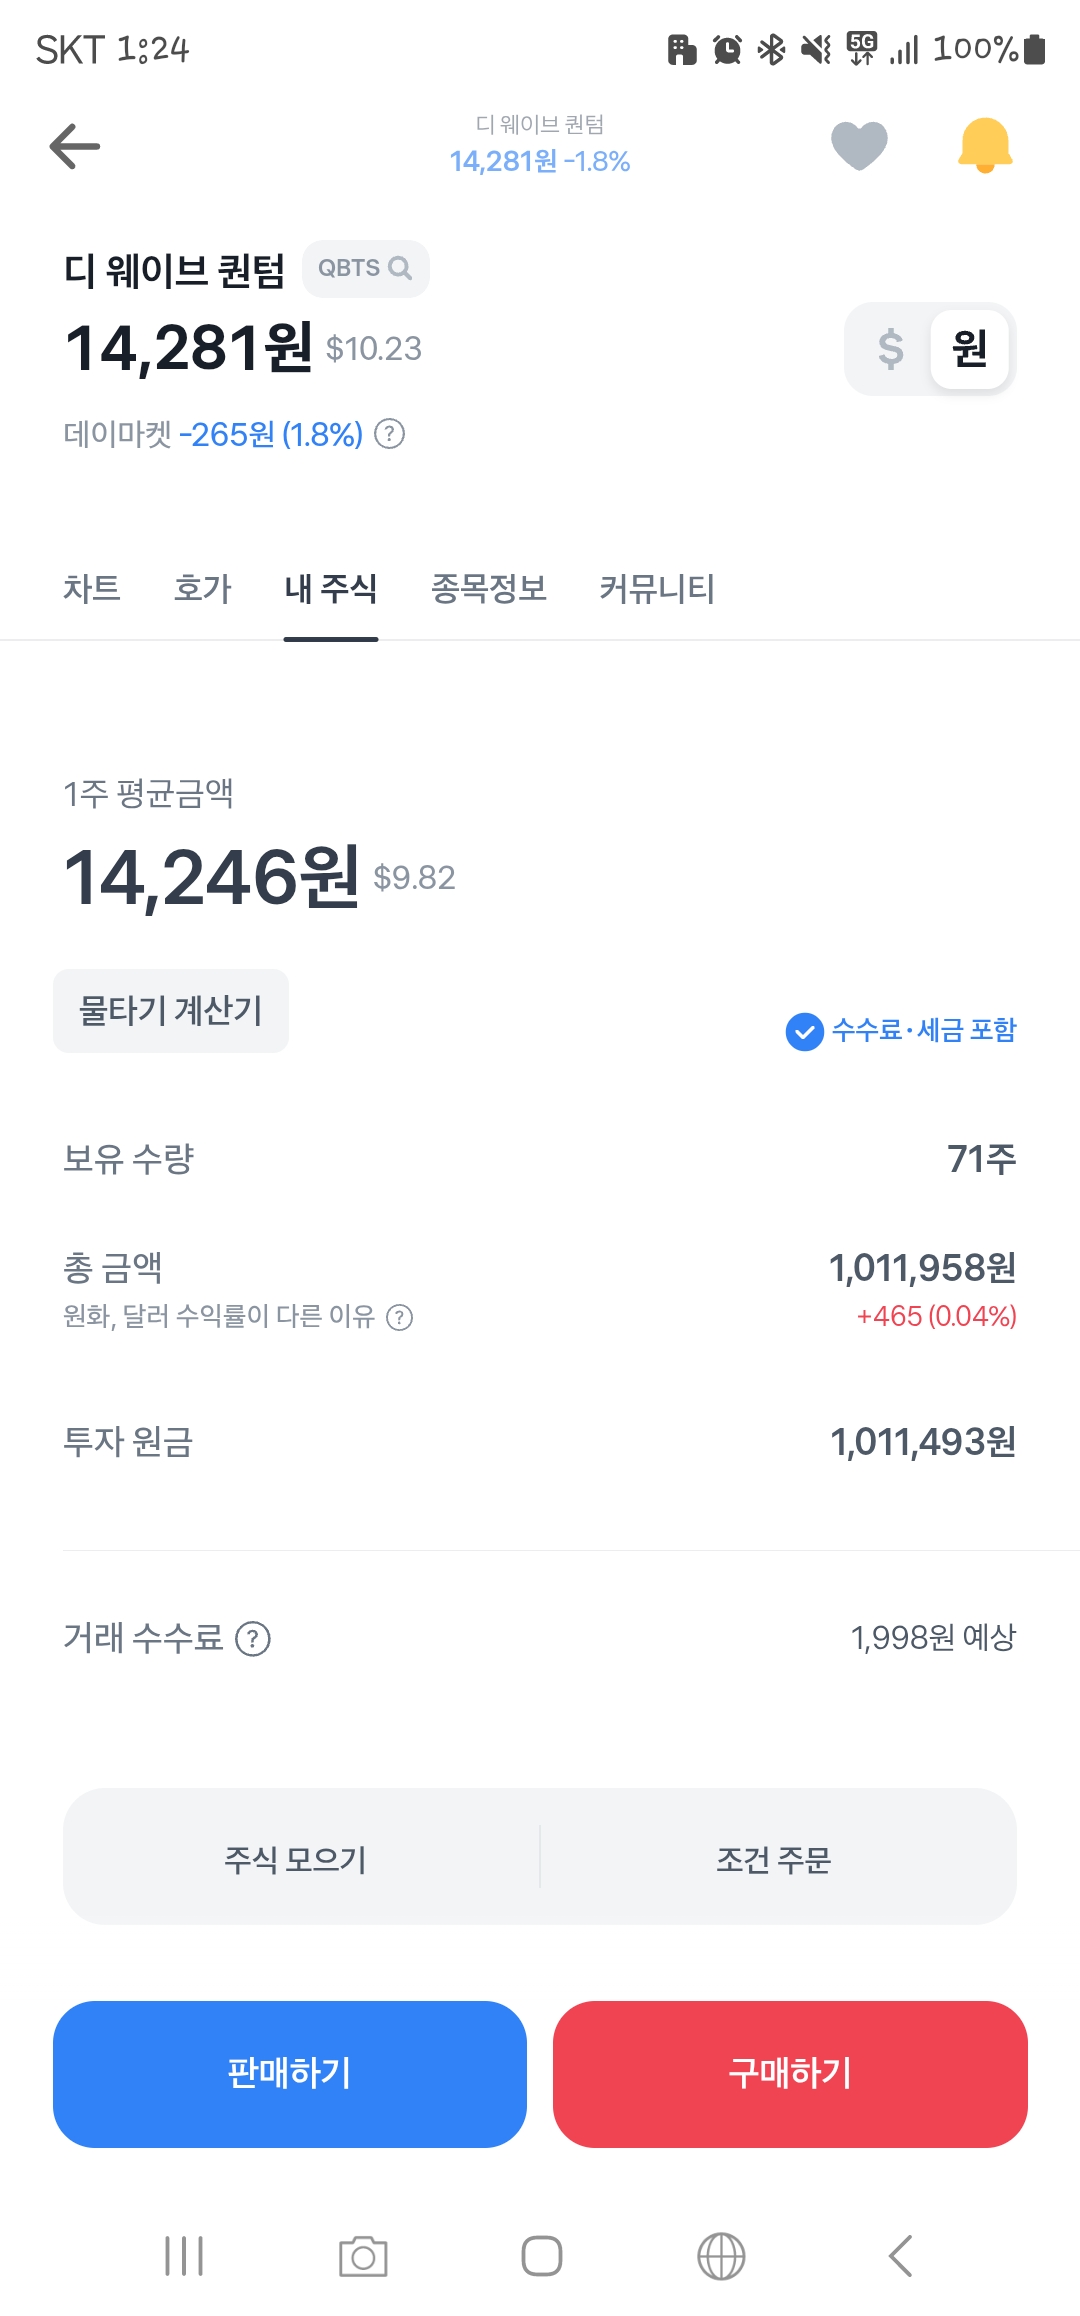Tap the red 구매하기 button
Screen dimensions: 1080x2316
[790, 2074]
